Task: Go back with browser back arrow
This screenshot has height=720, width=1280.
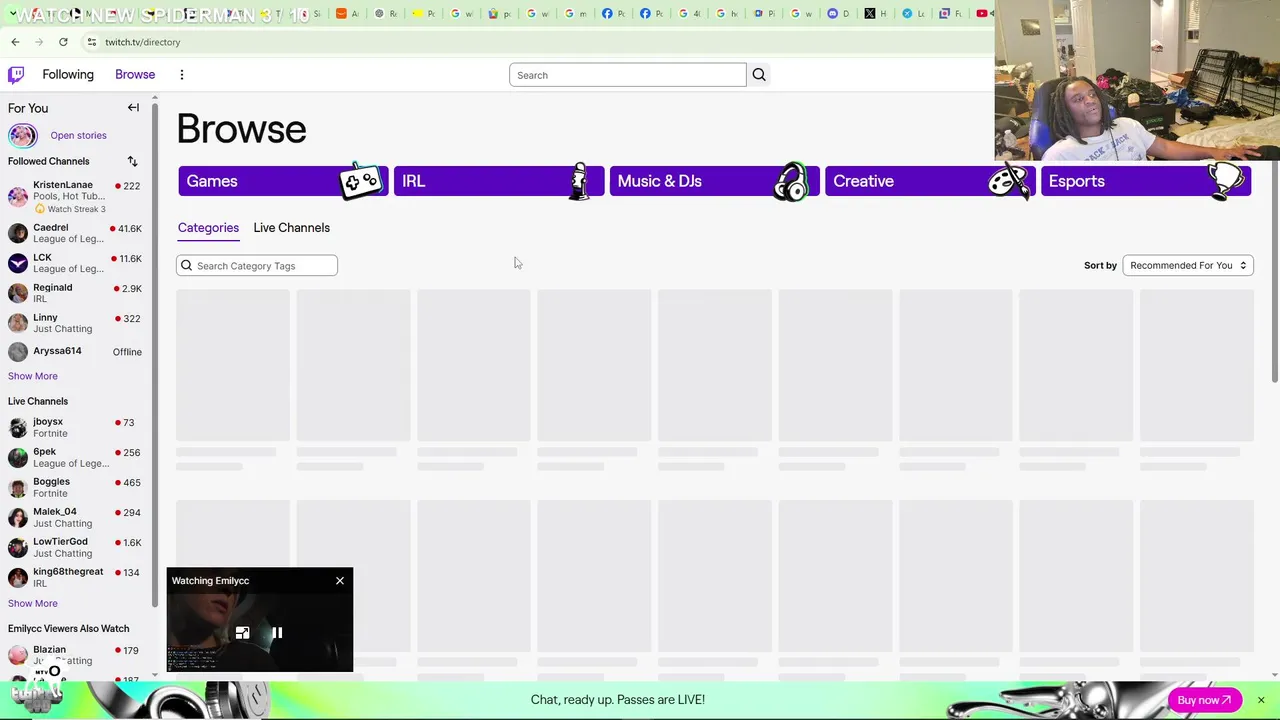Action: click(x=15, y=42)
